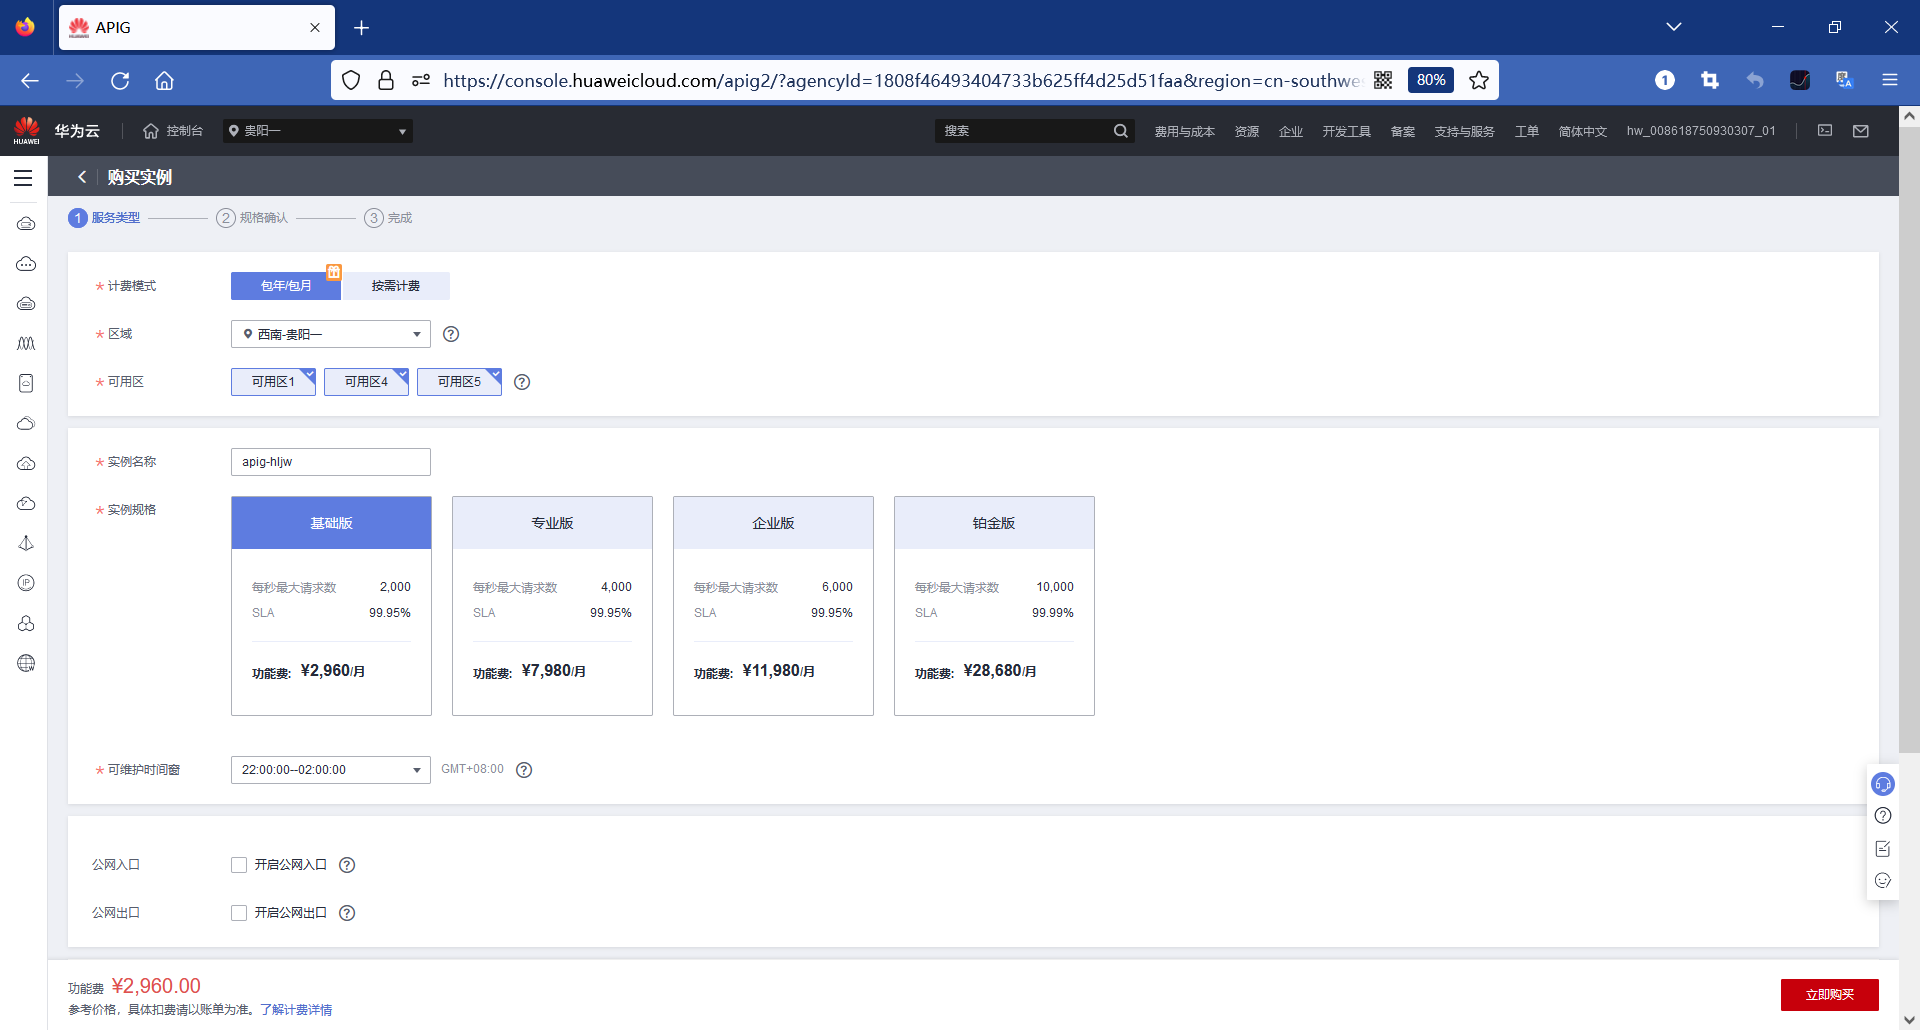Open the 控制台 home icon
The width and height of the screenshot is (1920, 1030).
pyautogui.click(x=151, y=131)
